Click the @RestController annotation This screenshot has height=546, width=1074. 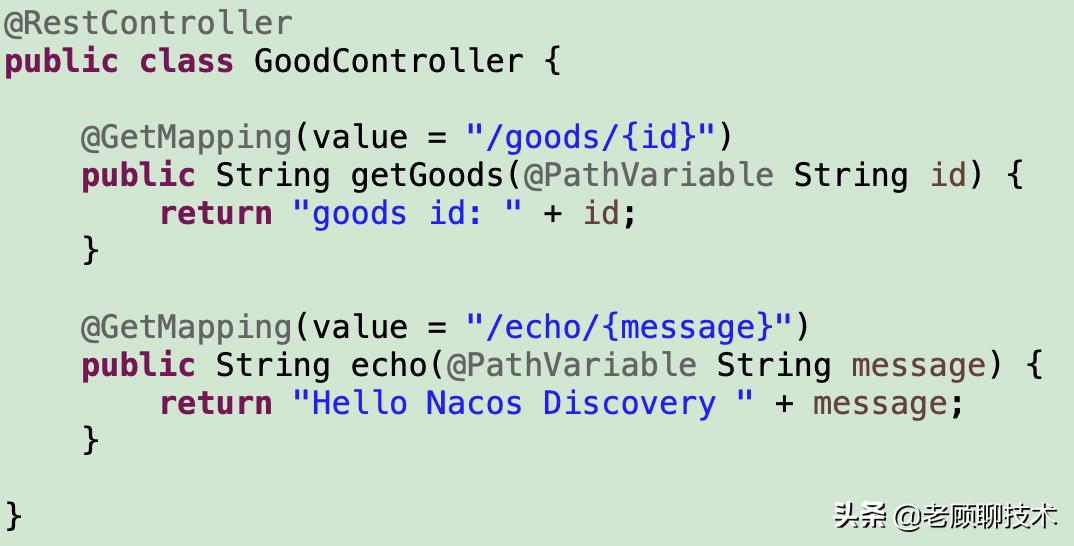pos(148,22)
